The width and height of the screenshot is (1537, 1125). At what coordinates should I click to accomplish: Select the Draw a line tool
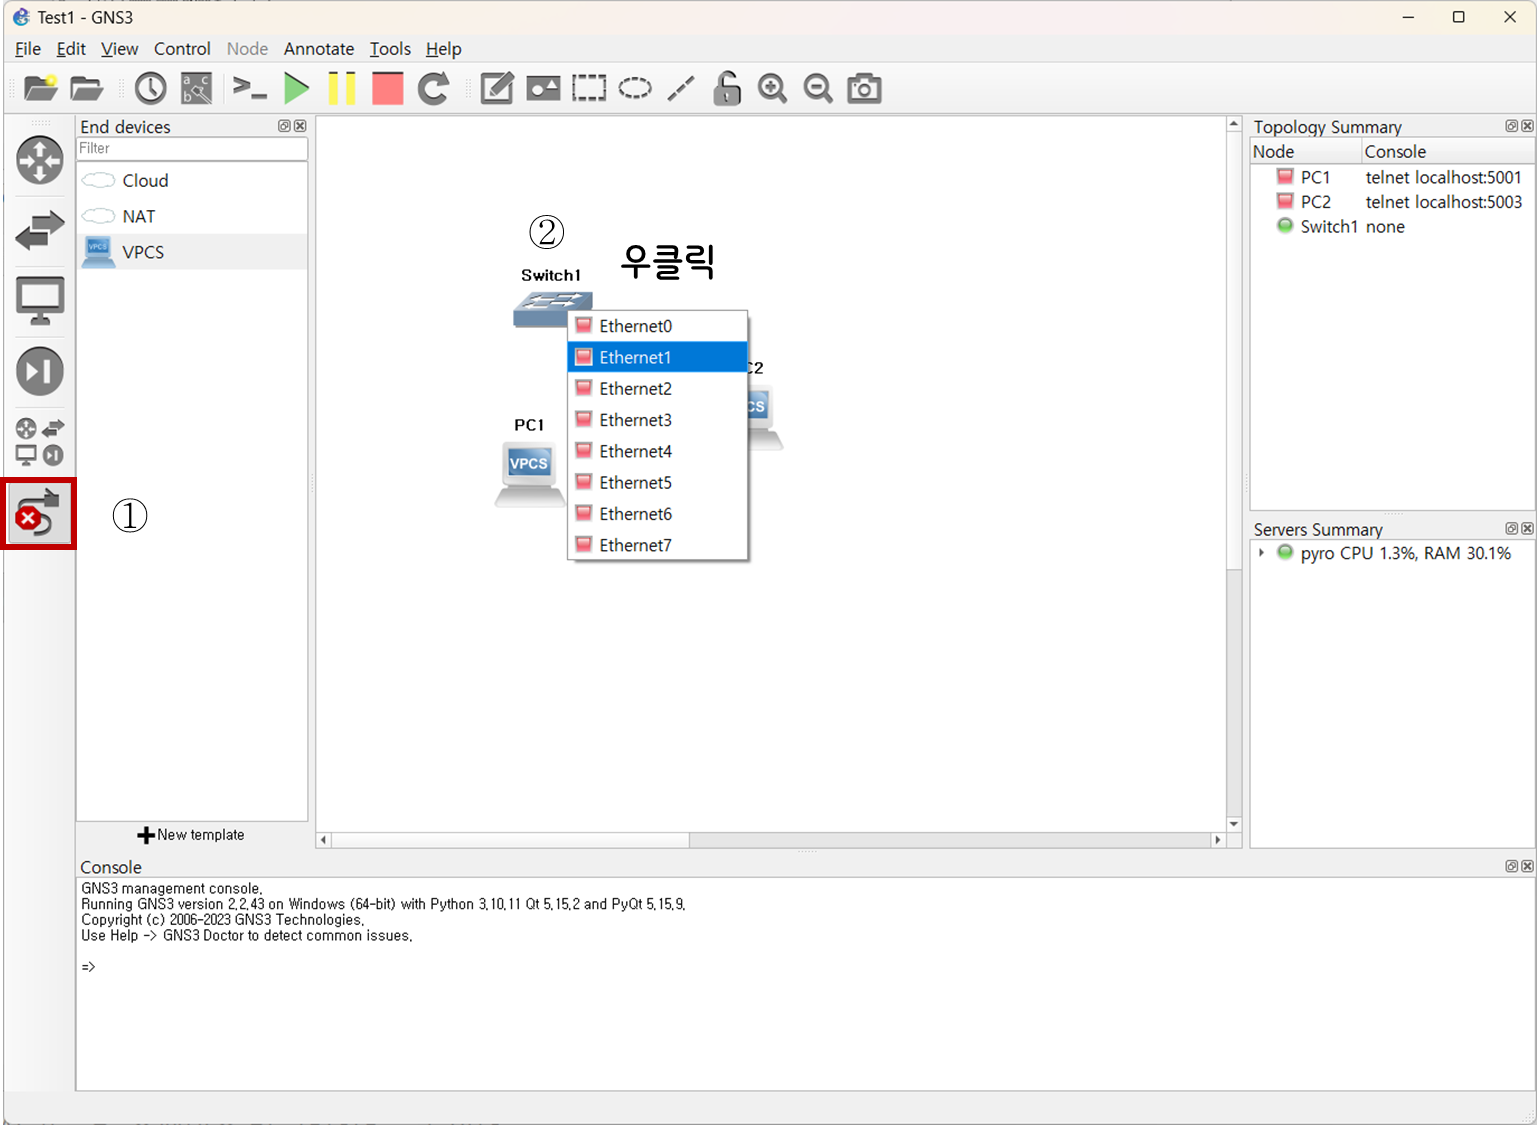[681, 88]
